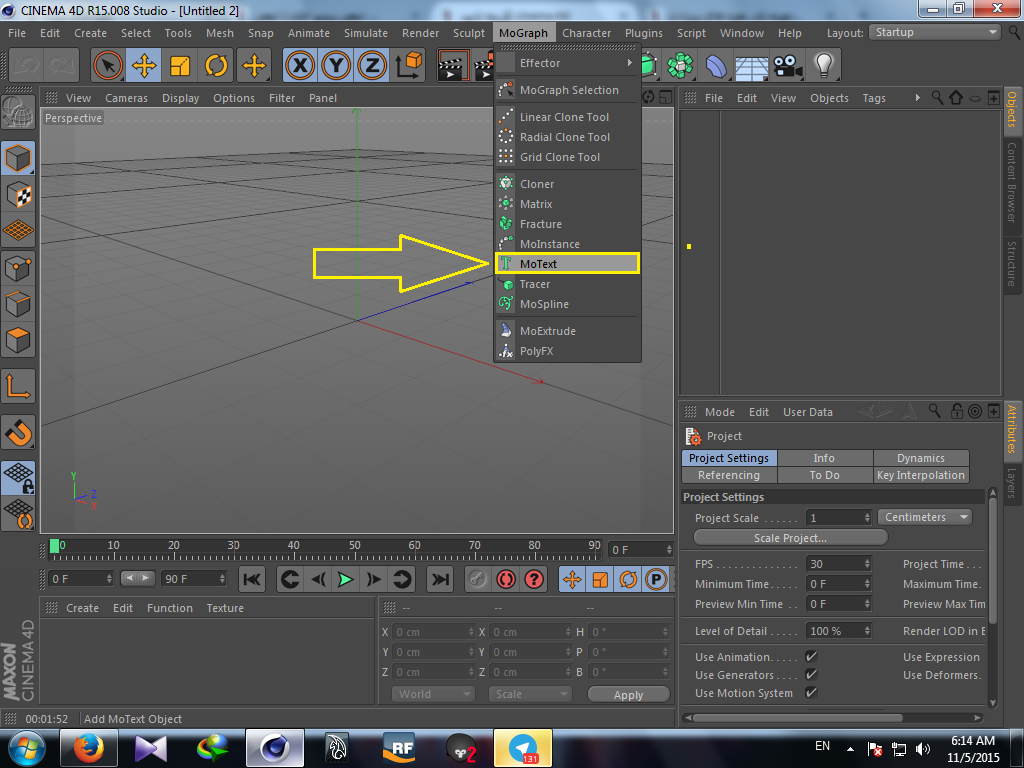Activate the Move tool in top toolbar
The image size is (1024, 768).
pos(144,66)
